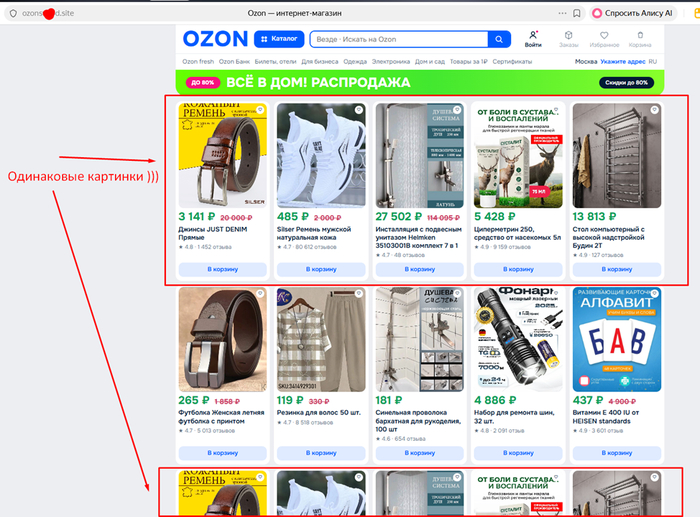Add Silser Ремень мужской to cart
The height and width of the screenshot is (517, 700).
[321, 269]
